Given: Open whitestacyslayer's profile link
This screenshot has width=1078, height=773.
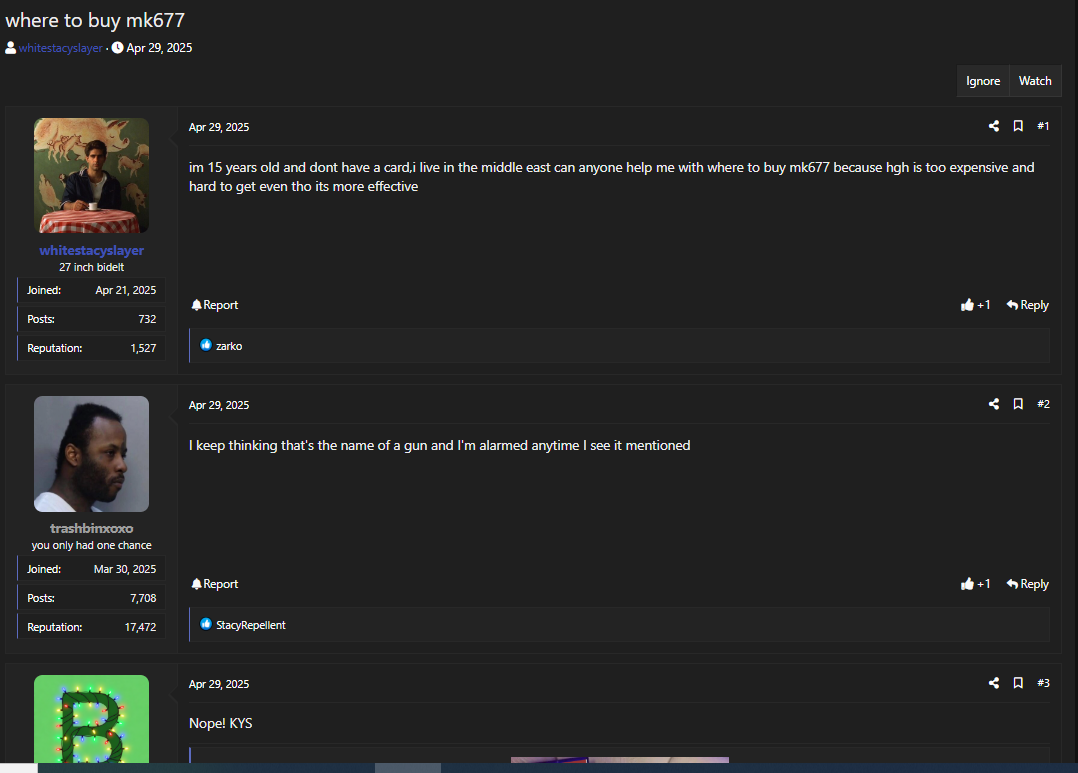Looking at the screenshot, I should click(61, 47).
